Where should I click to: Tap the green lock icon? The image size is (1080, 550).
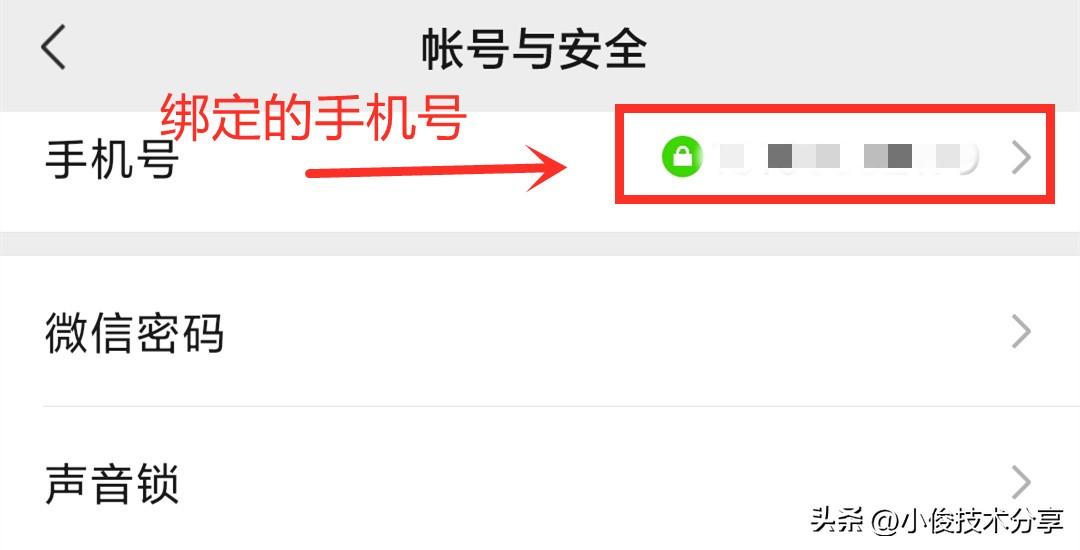(x=681, y=156)
